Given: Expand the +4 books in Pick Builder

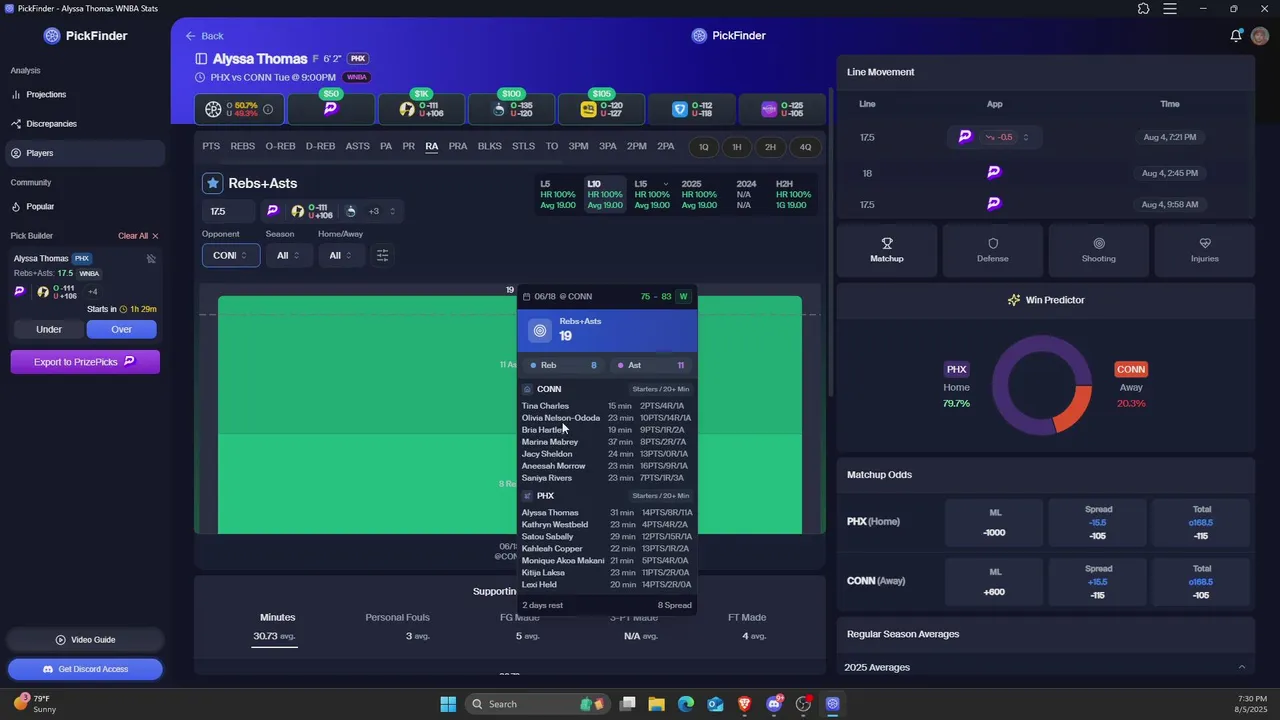Looking at the screenshot, I should point(92,292).
